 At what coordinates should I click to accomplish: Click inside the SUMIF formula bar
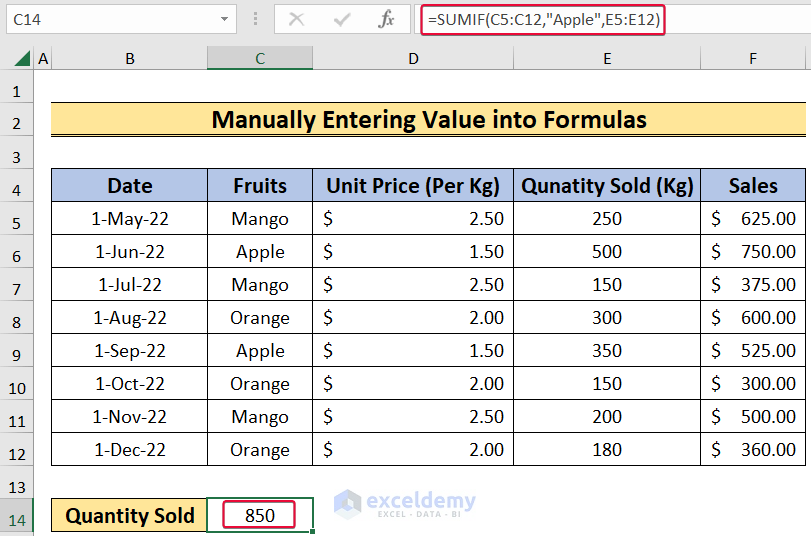tap(600, 19)
